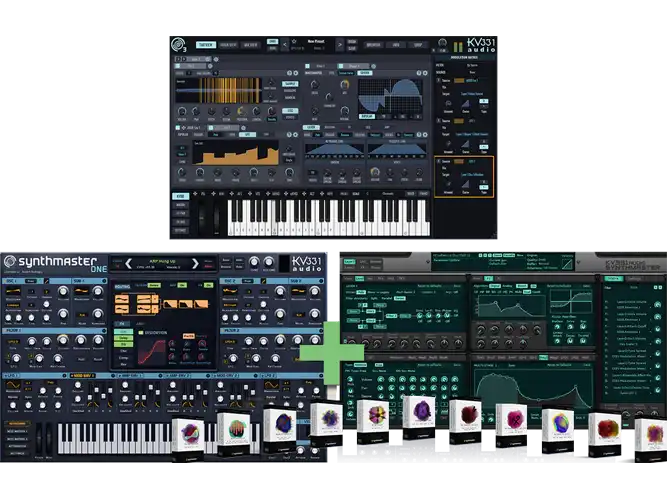Enable the DISTORTION checkbox in SynthMaster One
Image resolution: width=667 pixels, height=500 pixels.
142,332
